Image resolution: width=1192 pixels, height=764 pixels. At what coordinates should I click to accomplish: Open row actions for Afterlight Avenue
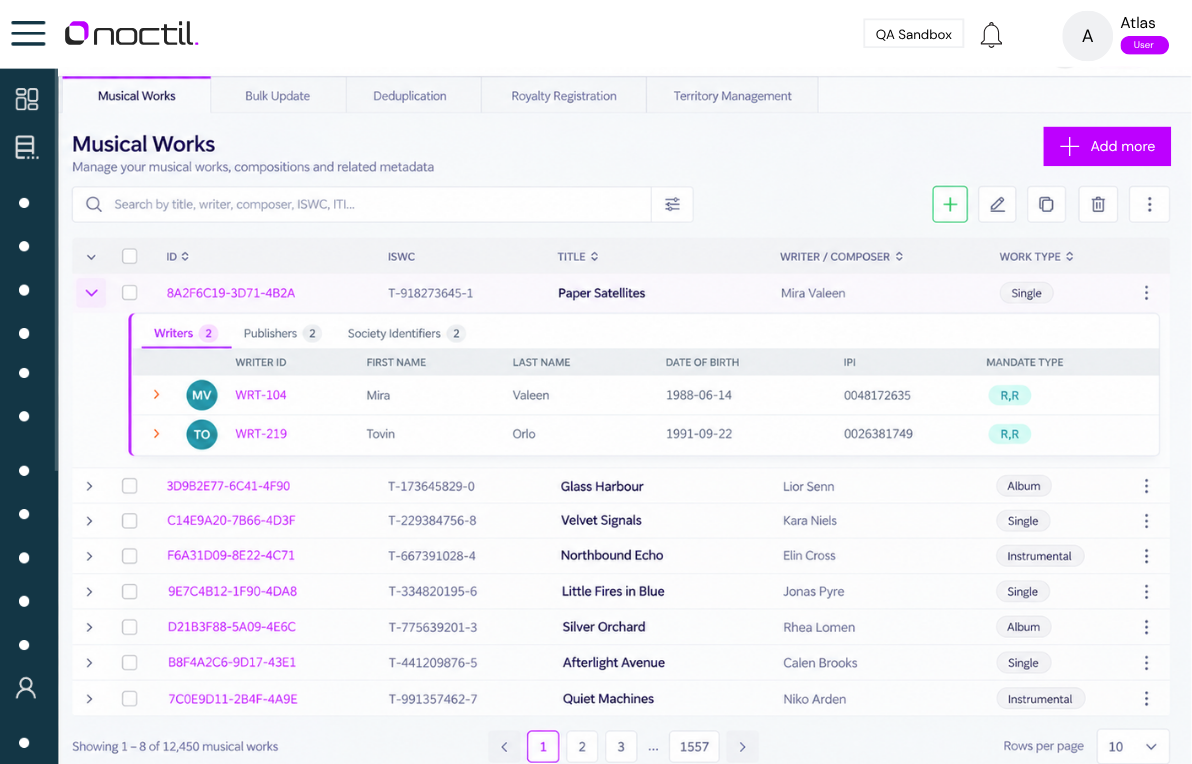1146,663
